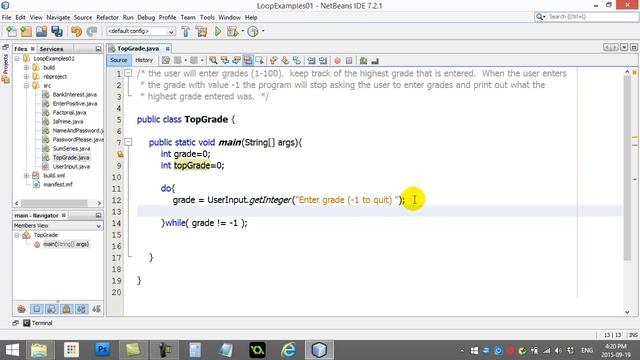Screen dimensions: 640x360
Task: Toggle Show Fields filter in Navigator
Action: pyautogui.click(x=36, y=309)
